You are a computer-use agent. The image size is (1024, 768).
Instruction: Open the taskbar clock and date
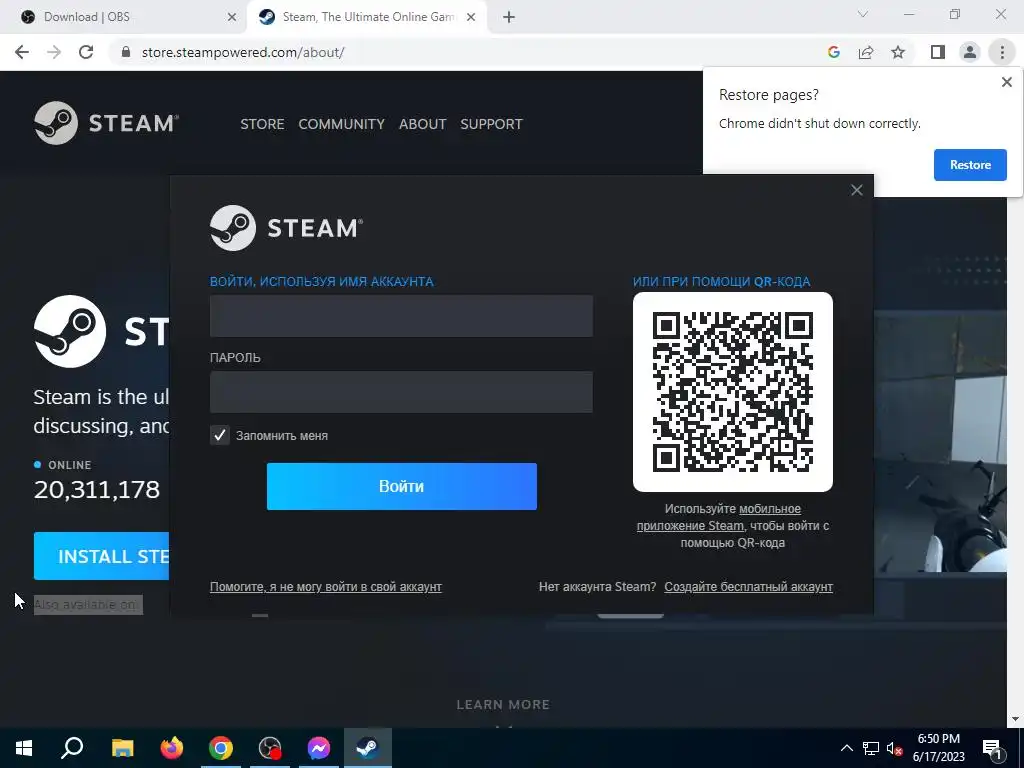coord(938,748)
